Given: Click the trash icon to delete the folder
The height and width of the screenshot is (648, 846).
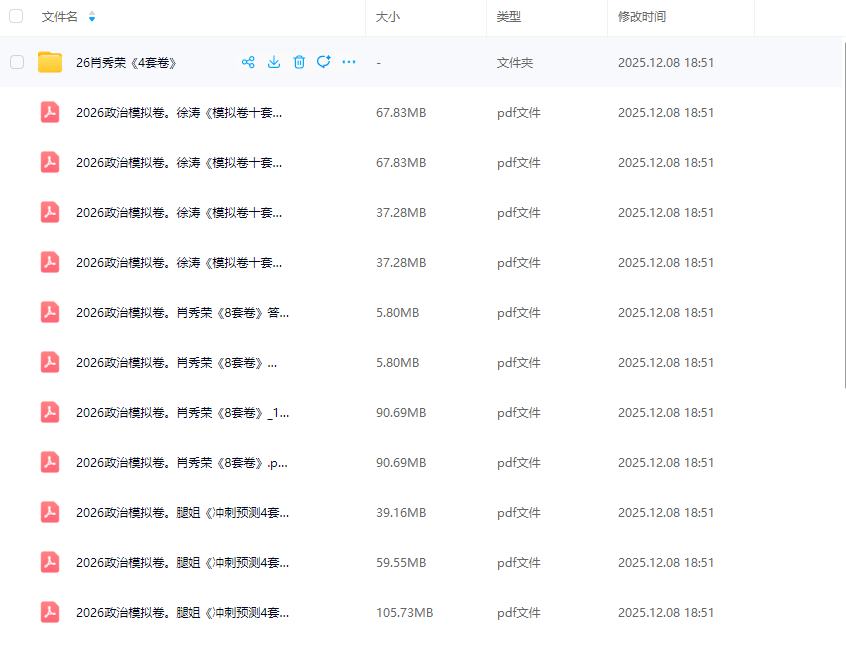Looking at the screenshot, I should click(x=299, y=62).
